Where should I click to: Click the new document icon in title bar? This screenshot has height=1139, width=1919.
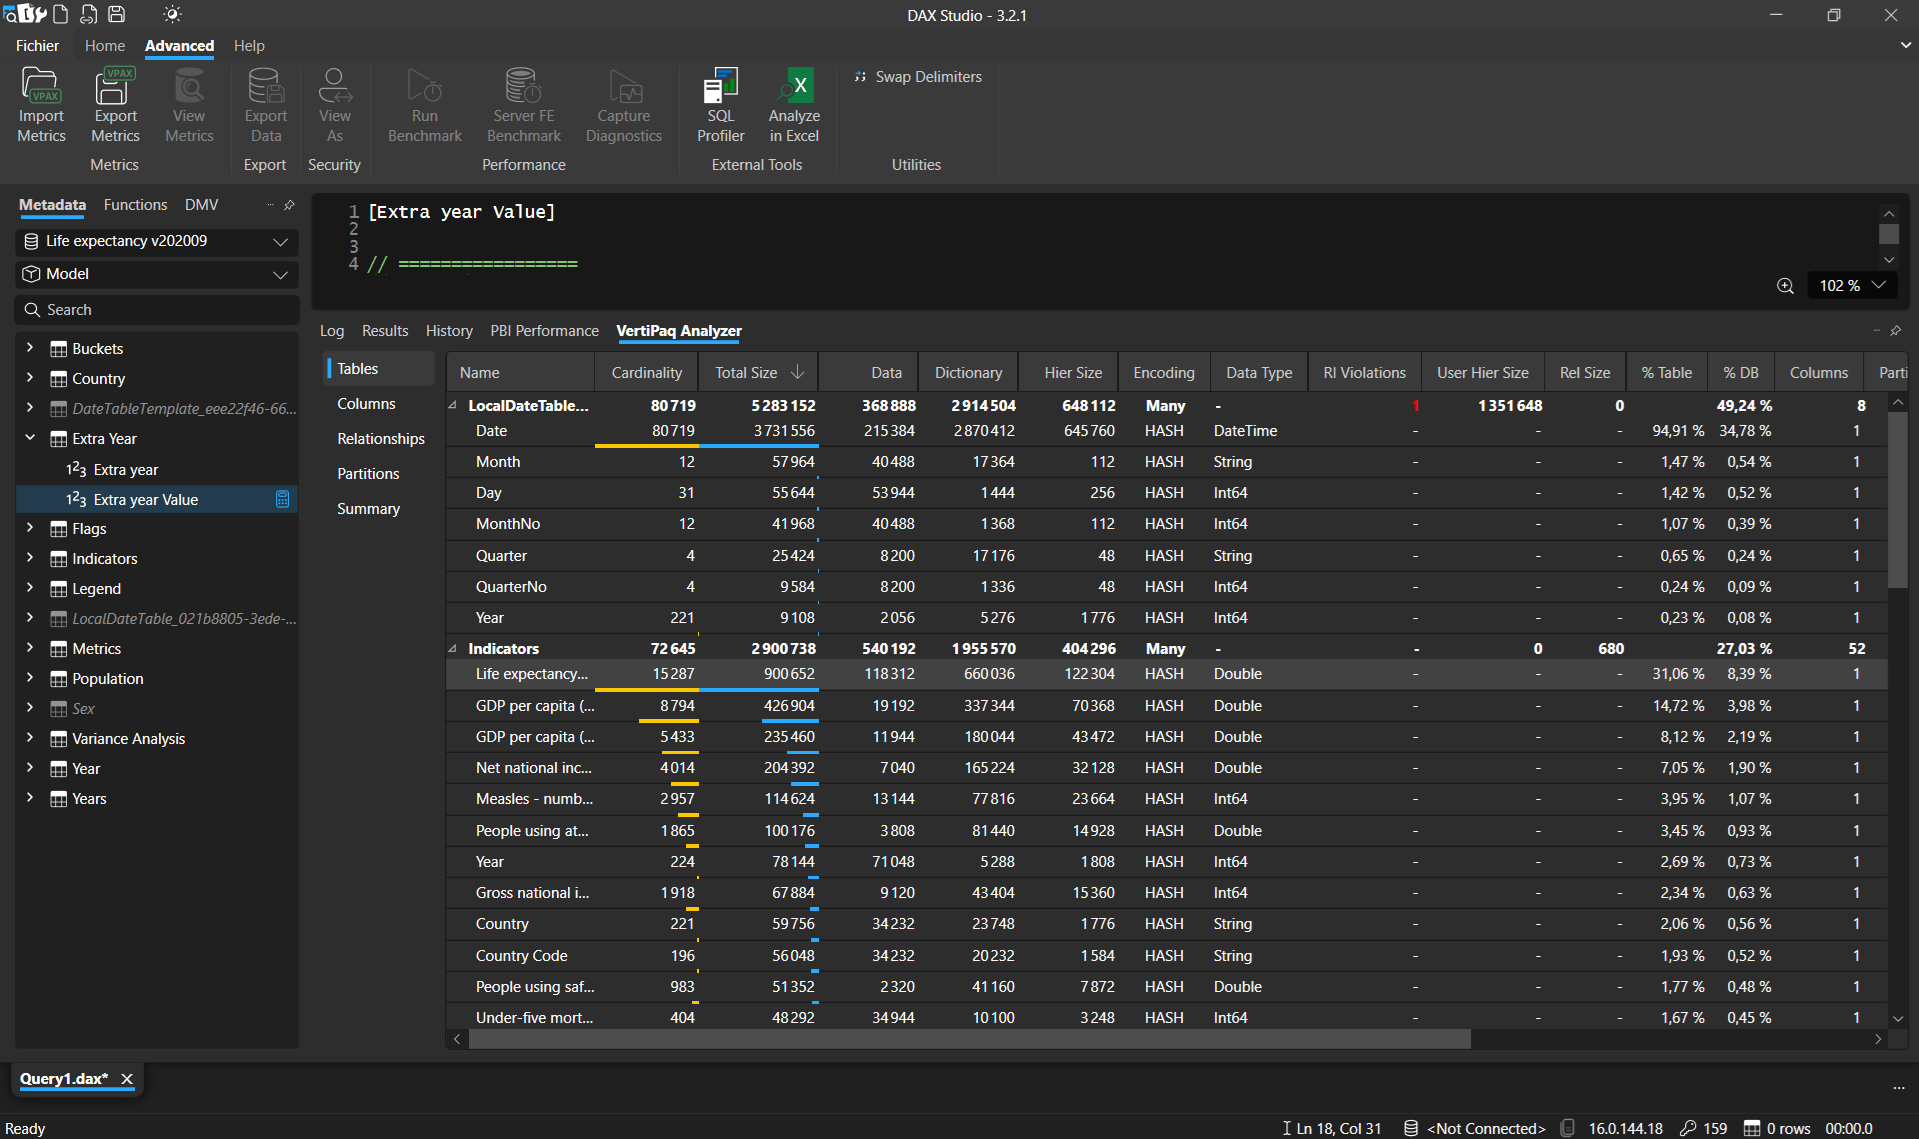tap(61, 14)
